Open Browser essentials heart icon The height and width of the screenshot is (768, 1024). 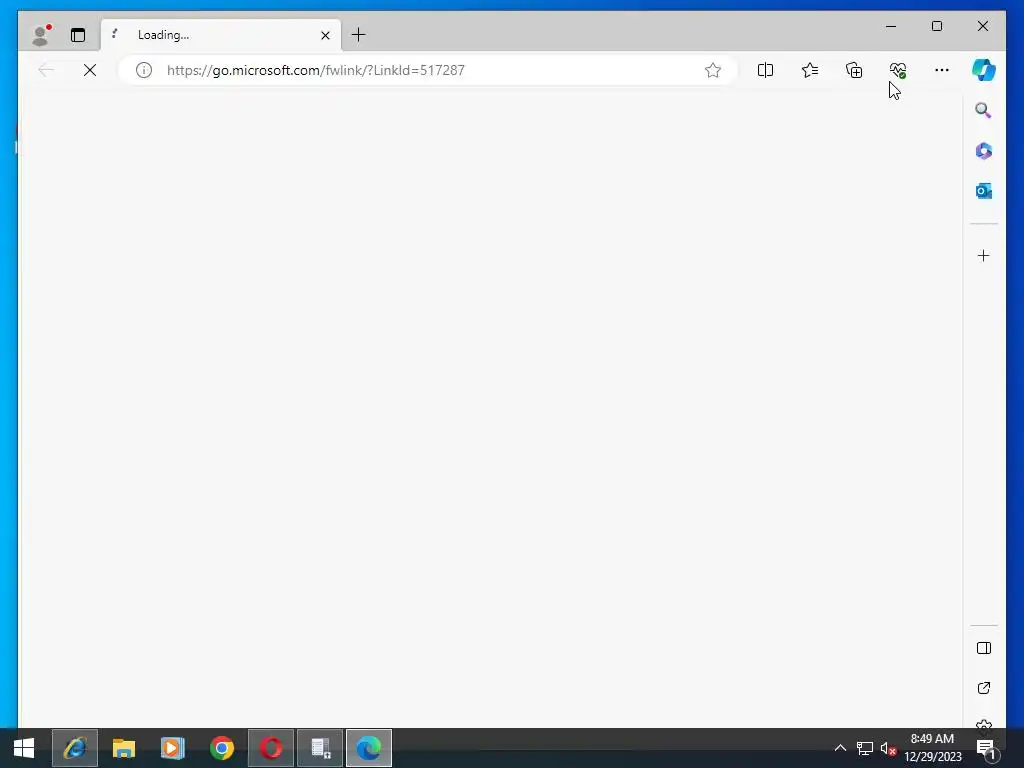(898, 70)
